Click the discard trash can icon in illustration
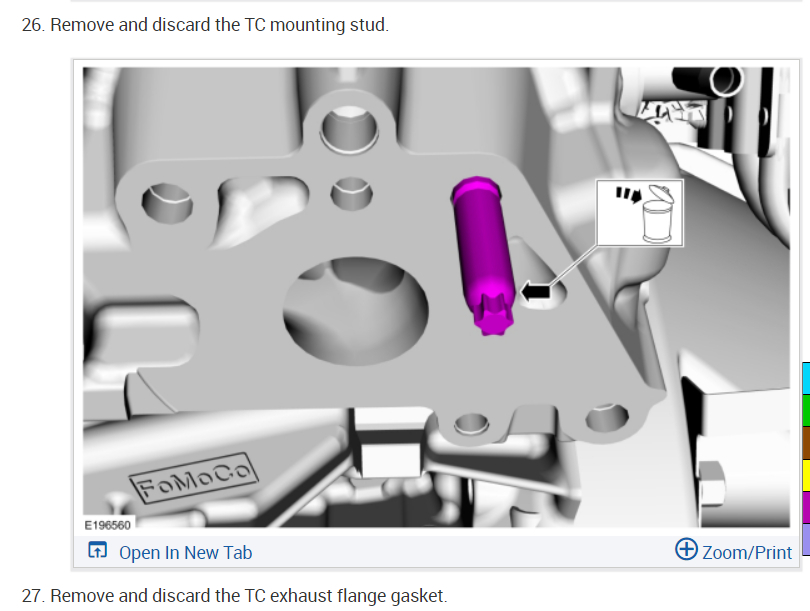This screenshot has height=611, width=810. (657, 214)
